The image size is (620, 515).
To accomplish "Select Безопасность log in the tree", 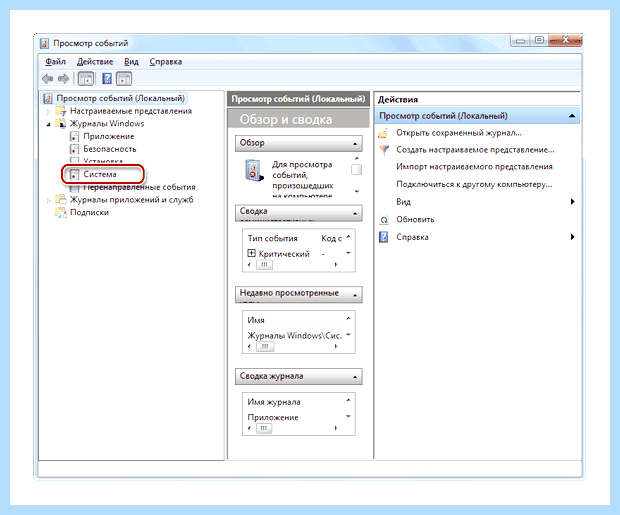I will pyautogui.click(x=110, y=149).
